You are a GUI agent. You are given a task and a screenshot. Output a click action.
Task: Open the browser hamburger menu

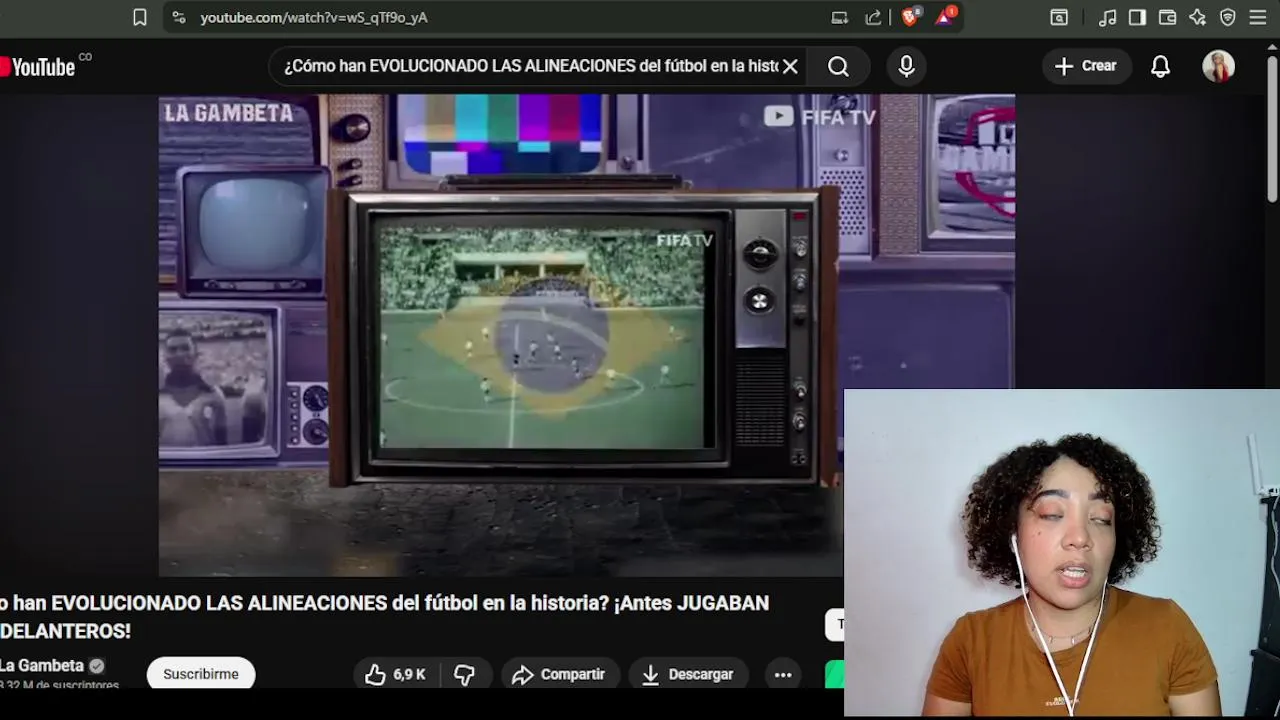click(x=1258, y=17)
